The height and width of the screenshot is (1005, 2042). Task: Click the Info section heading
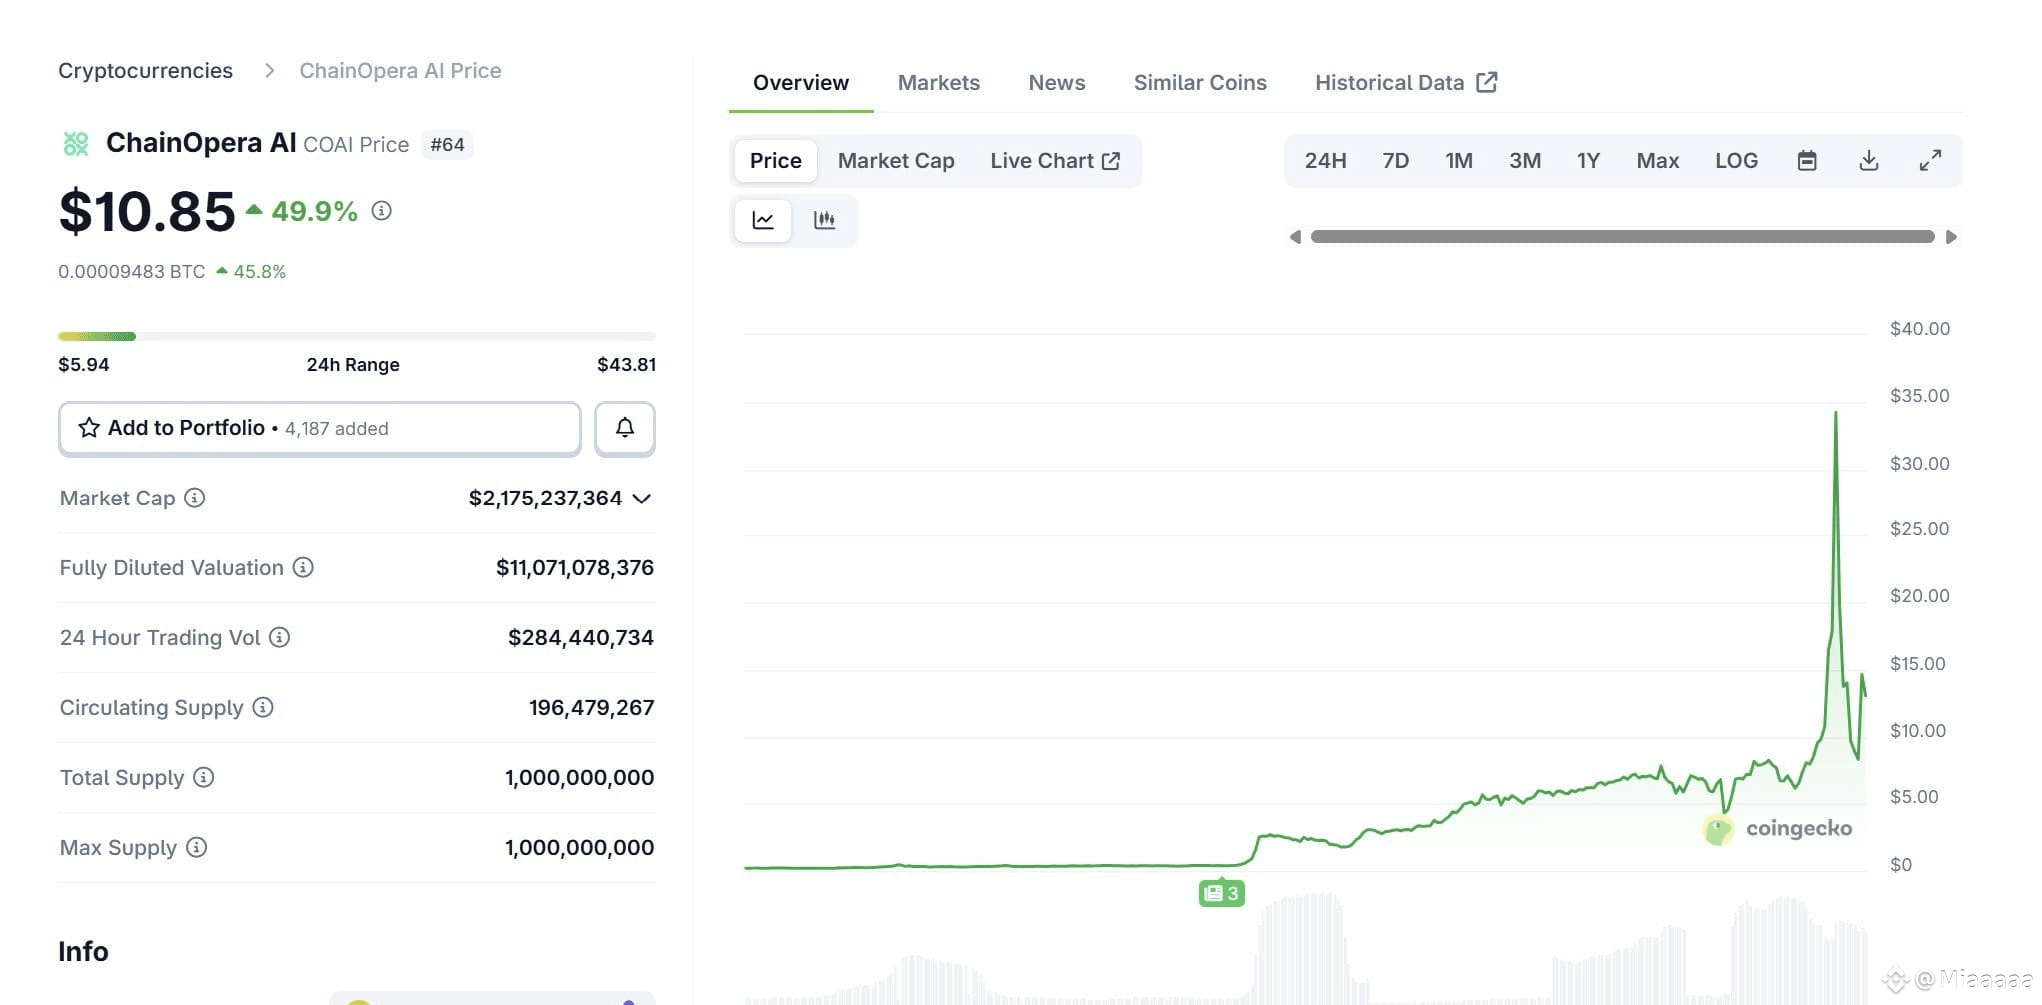83,951
